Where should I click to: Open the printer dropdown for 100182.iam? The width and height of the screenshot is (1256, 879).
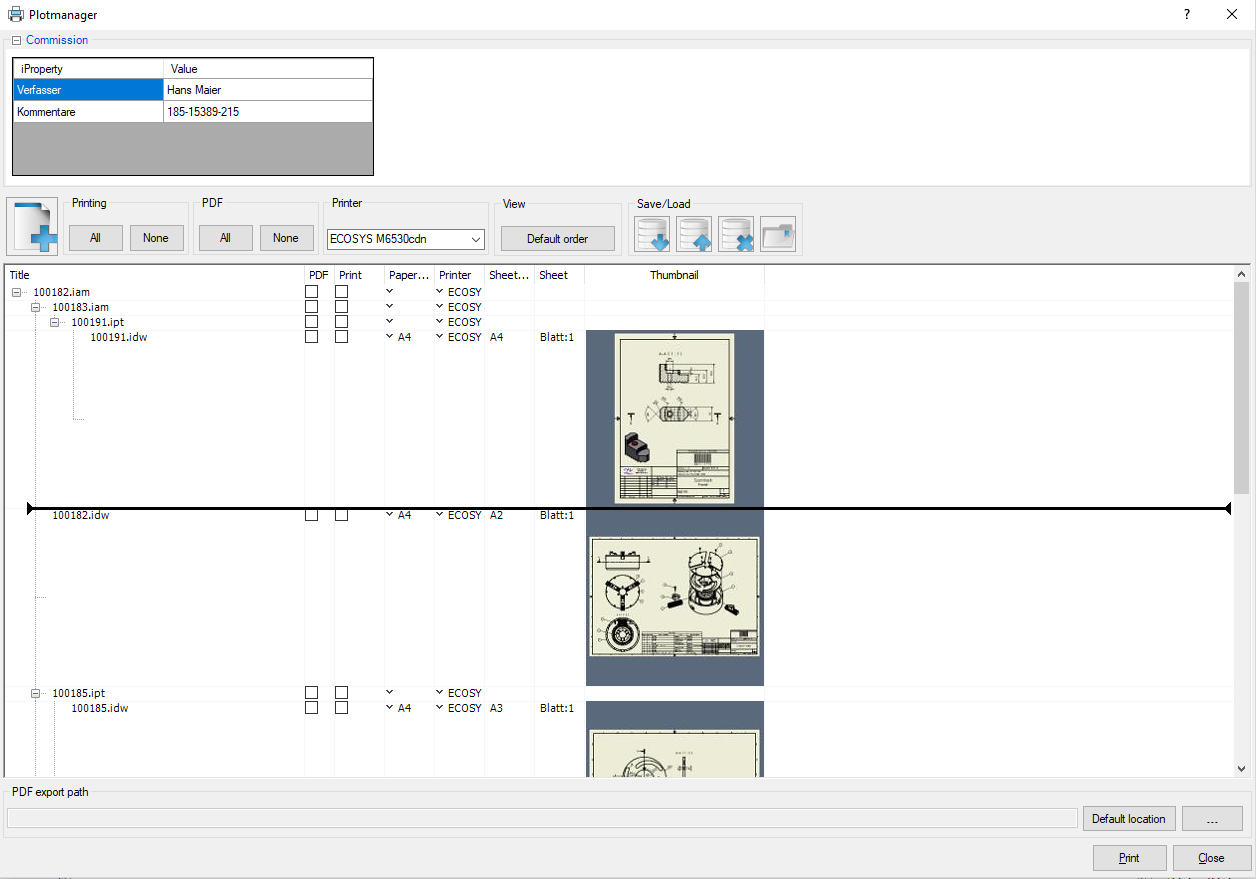(439, 292)
